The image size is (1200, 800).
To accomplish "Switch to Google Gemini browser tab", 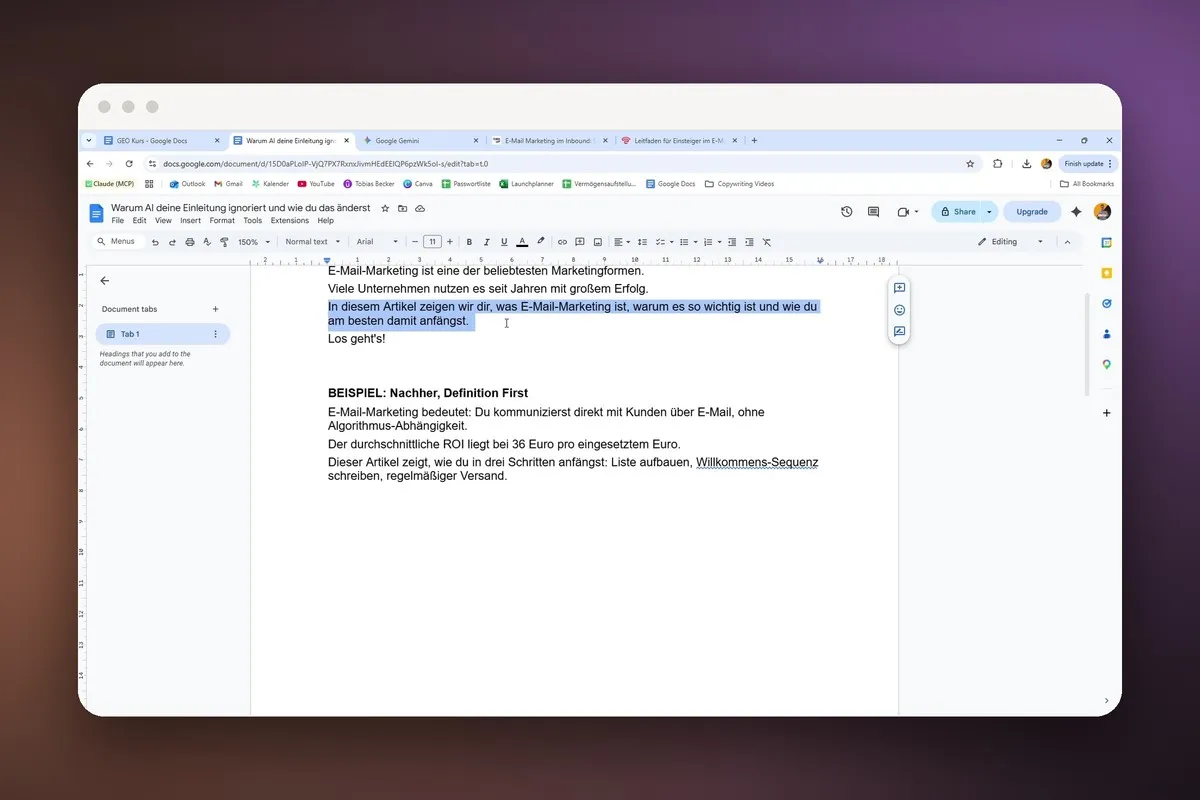I will point(420,141).
